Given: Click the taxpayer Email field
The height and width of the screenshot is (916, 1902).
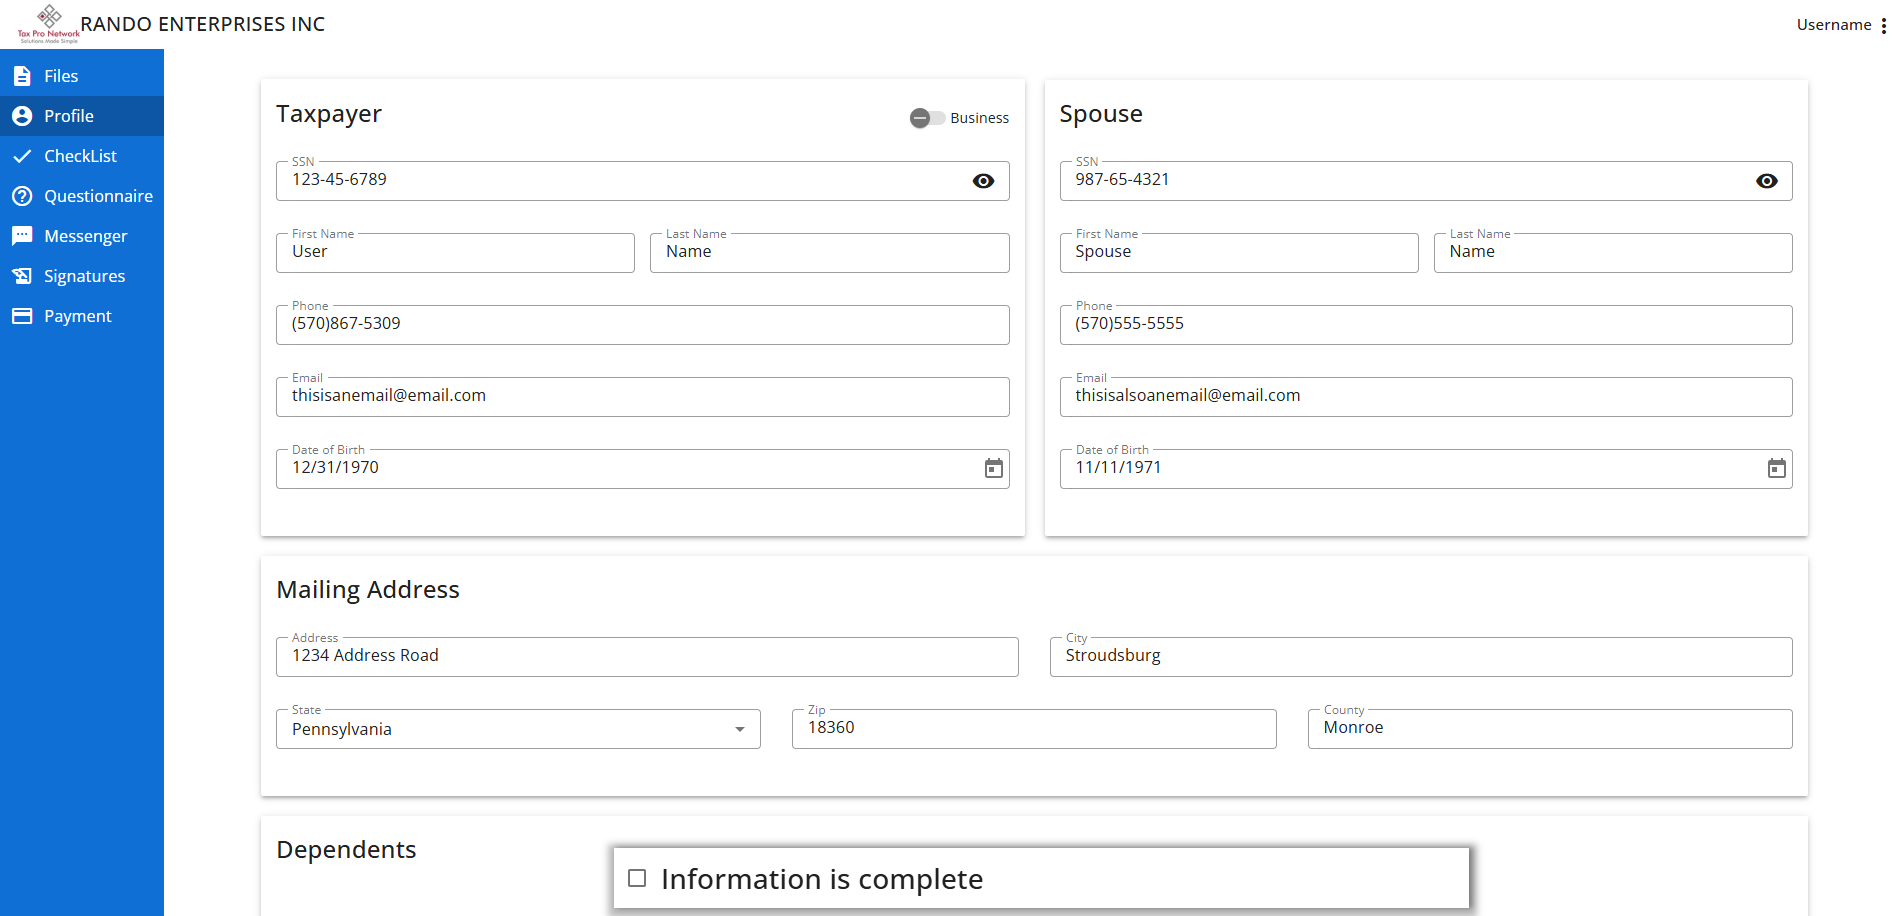Looking at the screenshot, I should pyautogui.click(x=642, y=397).
